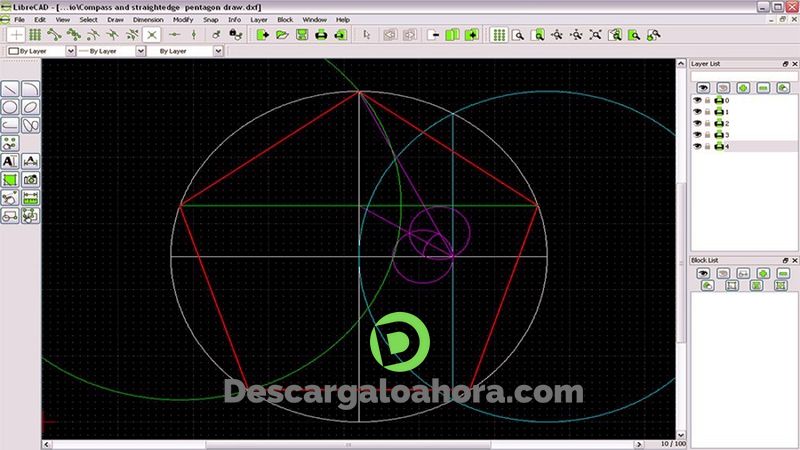Toggle visibility of layer 3

pos(697,134)
